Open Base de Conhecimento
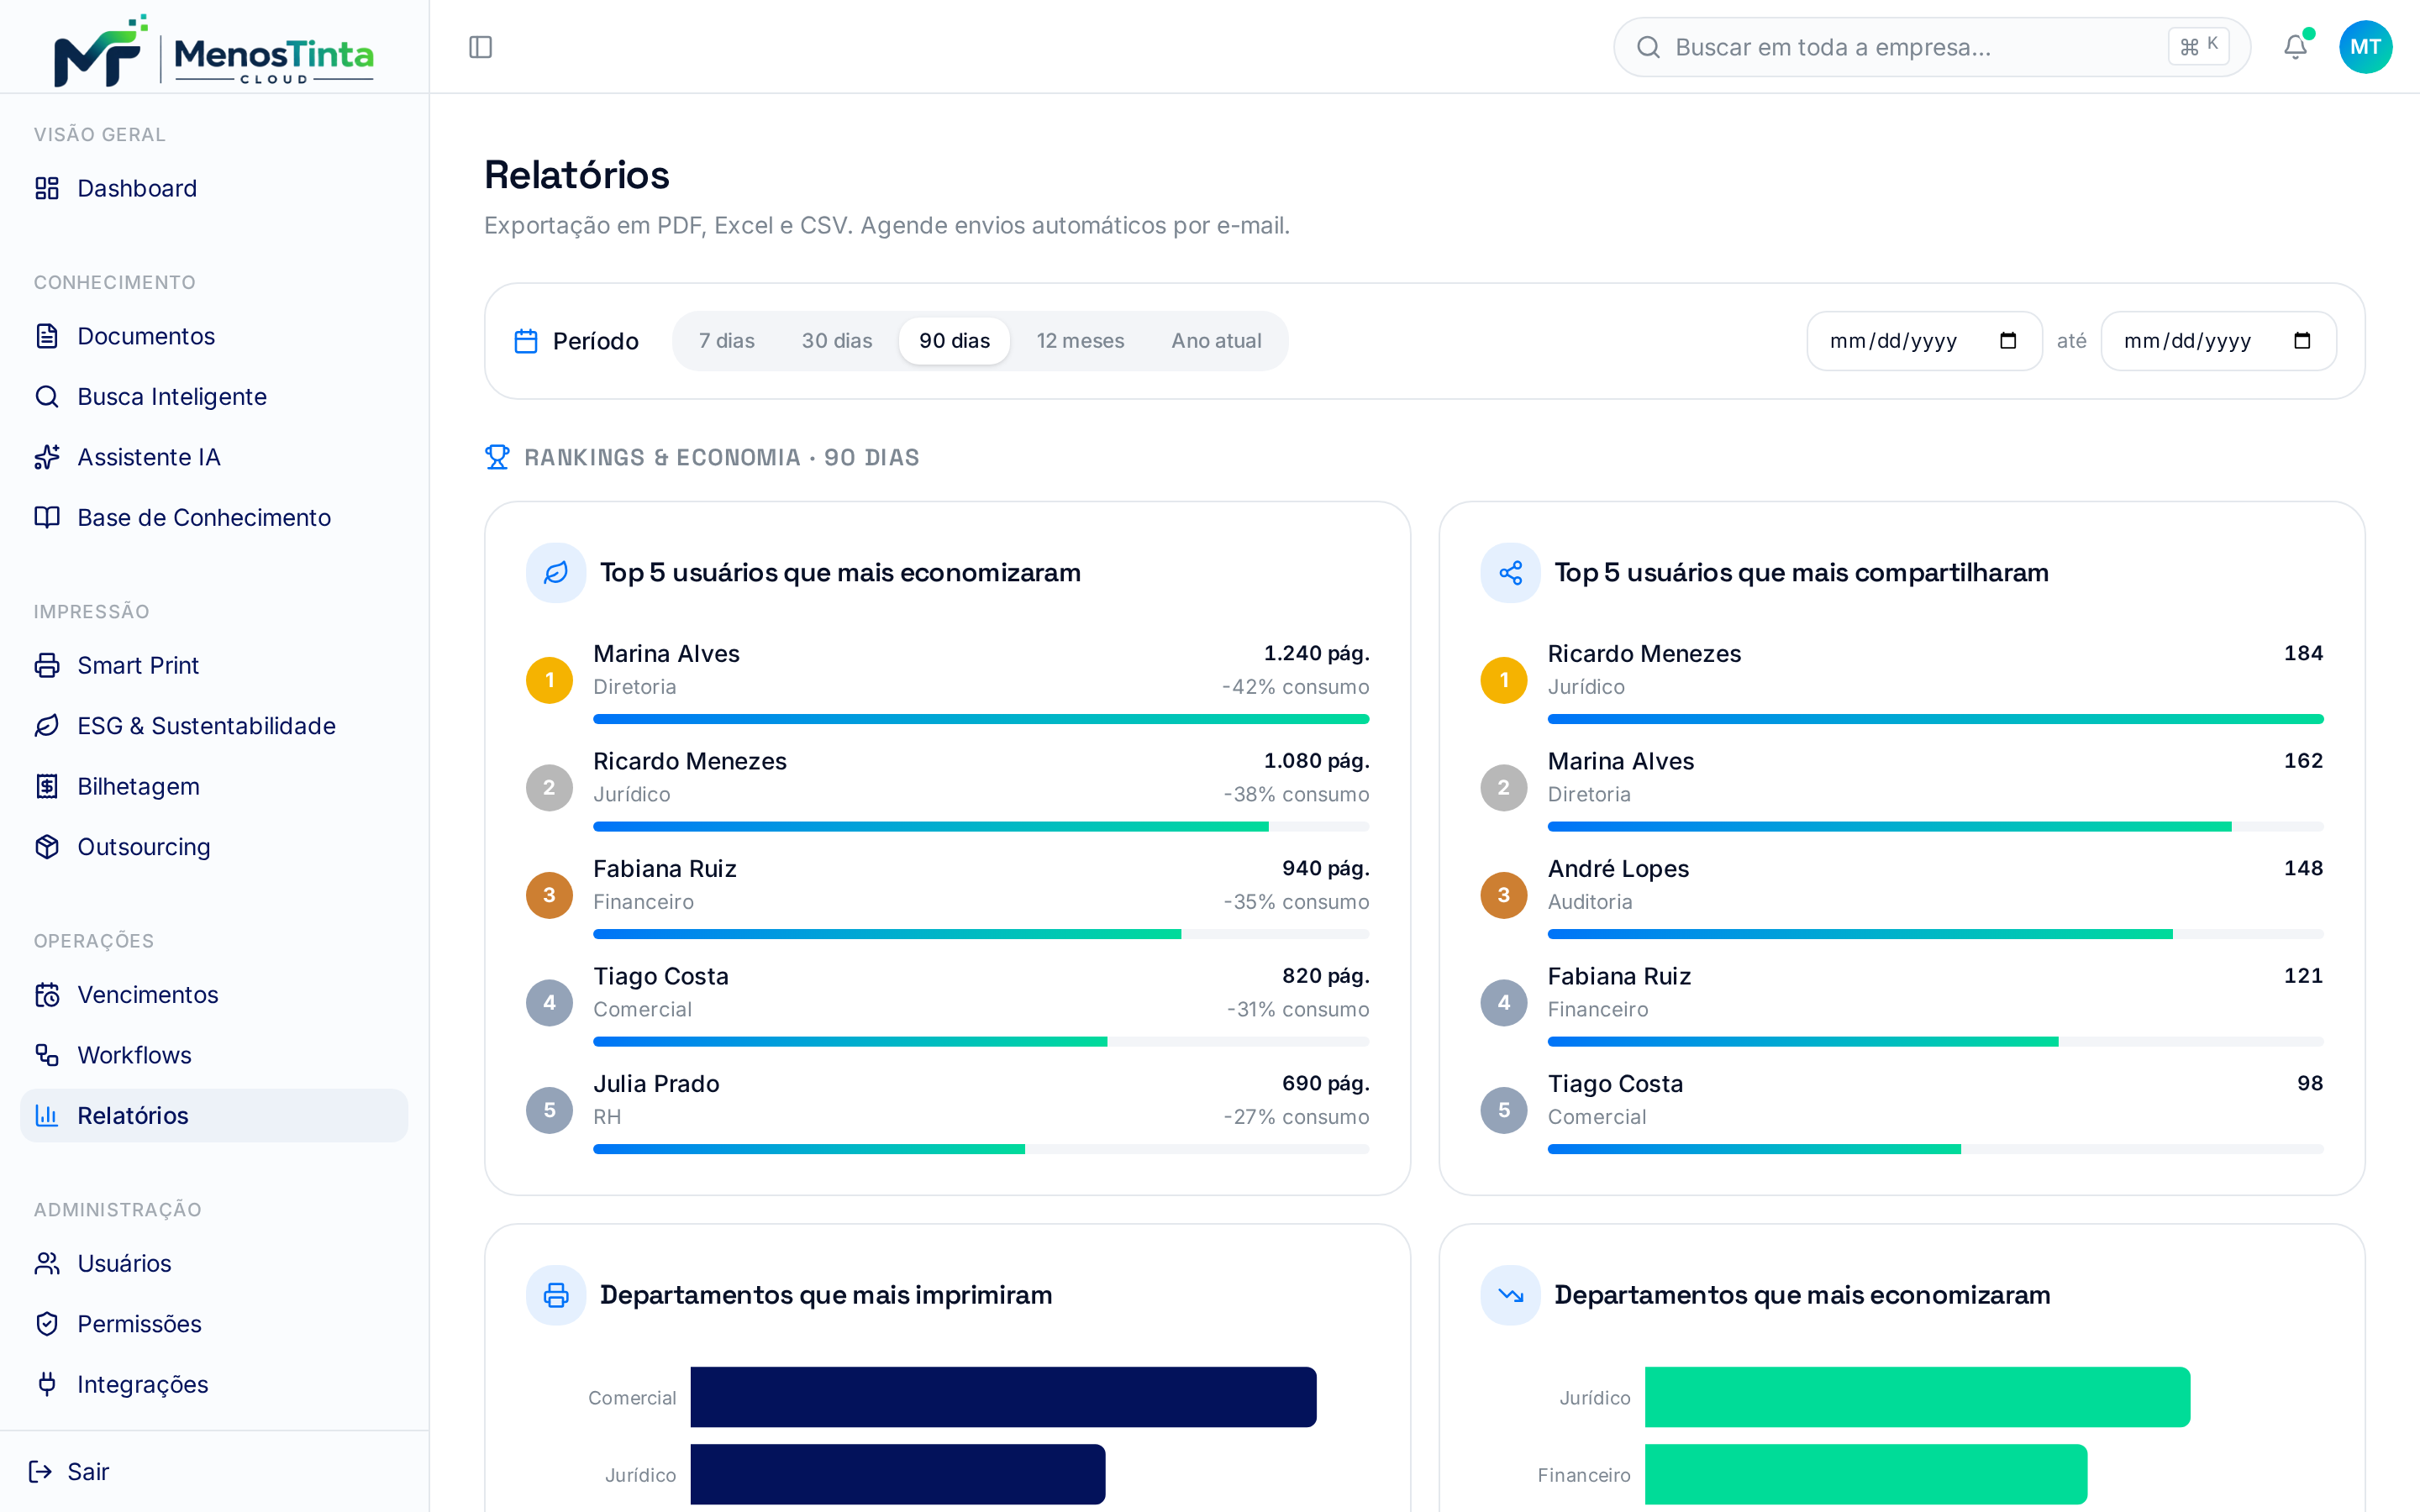This screenshot has width=2420, height=1512. click(x=214, y=517)
